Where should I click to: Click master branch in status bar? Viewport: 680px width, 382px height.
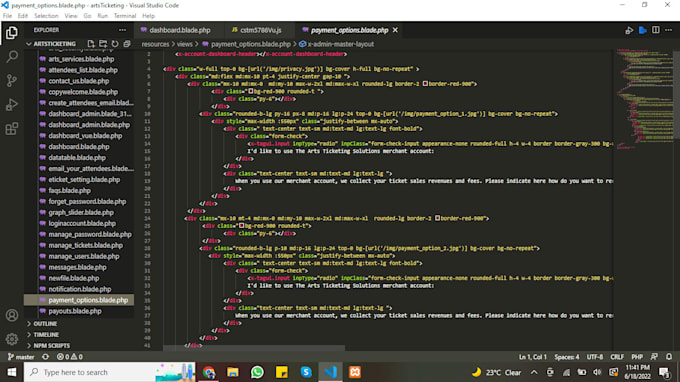pyautogui.click(x=21, y=357)
